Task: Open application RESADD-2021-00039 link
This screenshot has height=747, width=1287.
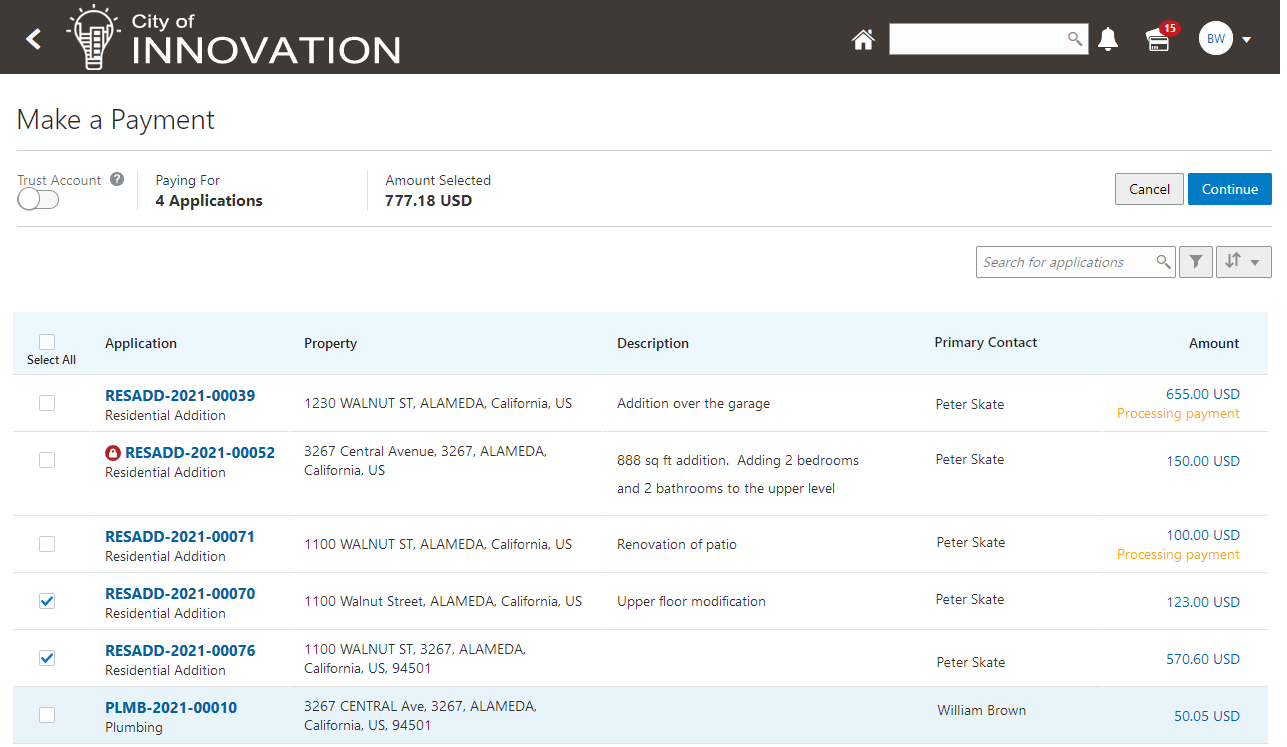Action: pyautogui.click(x=180, y=395)
